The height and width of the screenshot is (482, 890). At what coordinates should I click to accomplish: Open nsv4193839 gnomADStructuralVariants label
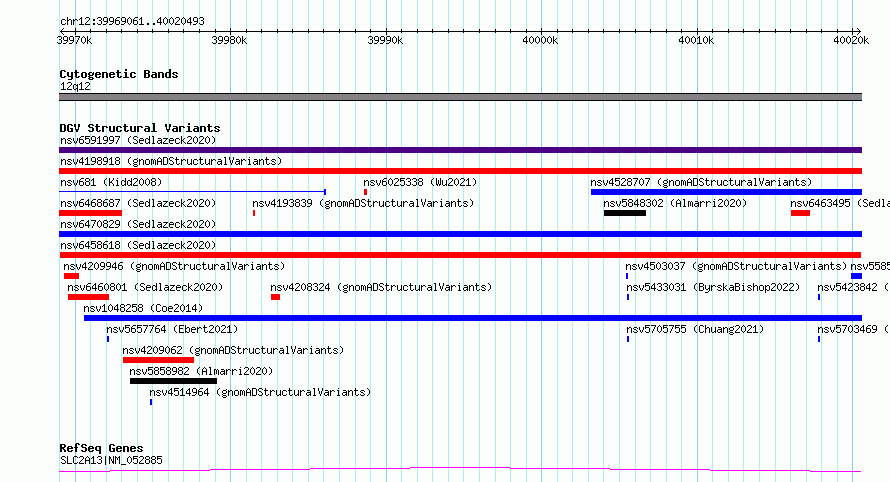[363, 203]
